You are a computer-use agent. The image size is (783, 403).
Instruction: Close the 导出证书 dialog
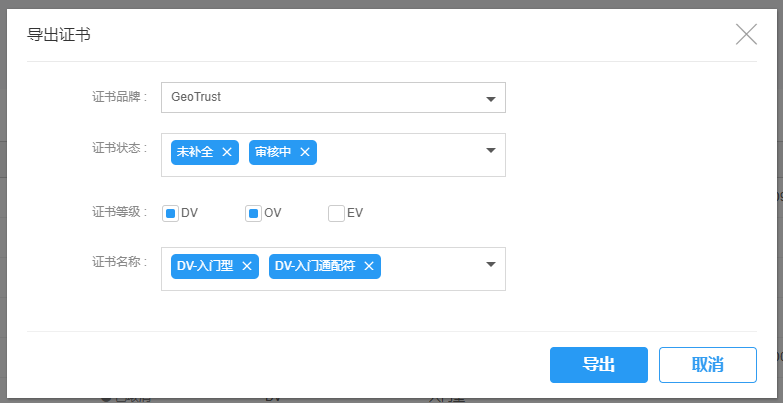(746, 34)
